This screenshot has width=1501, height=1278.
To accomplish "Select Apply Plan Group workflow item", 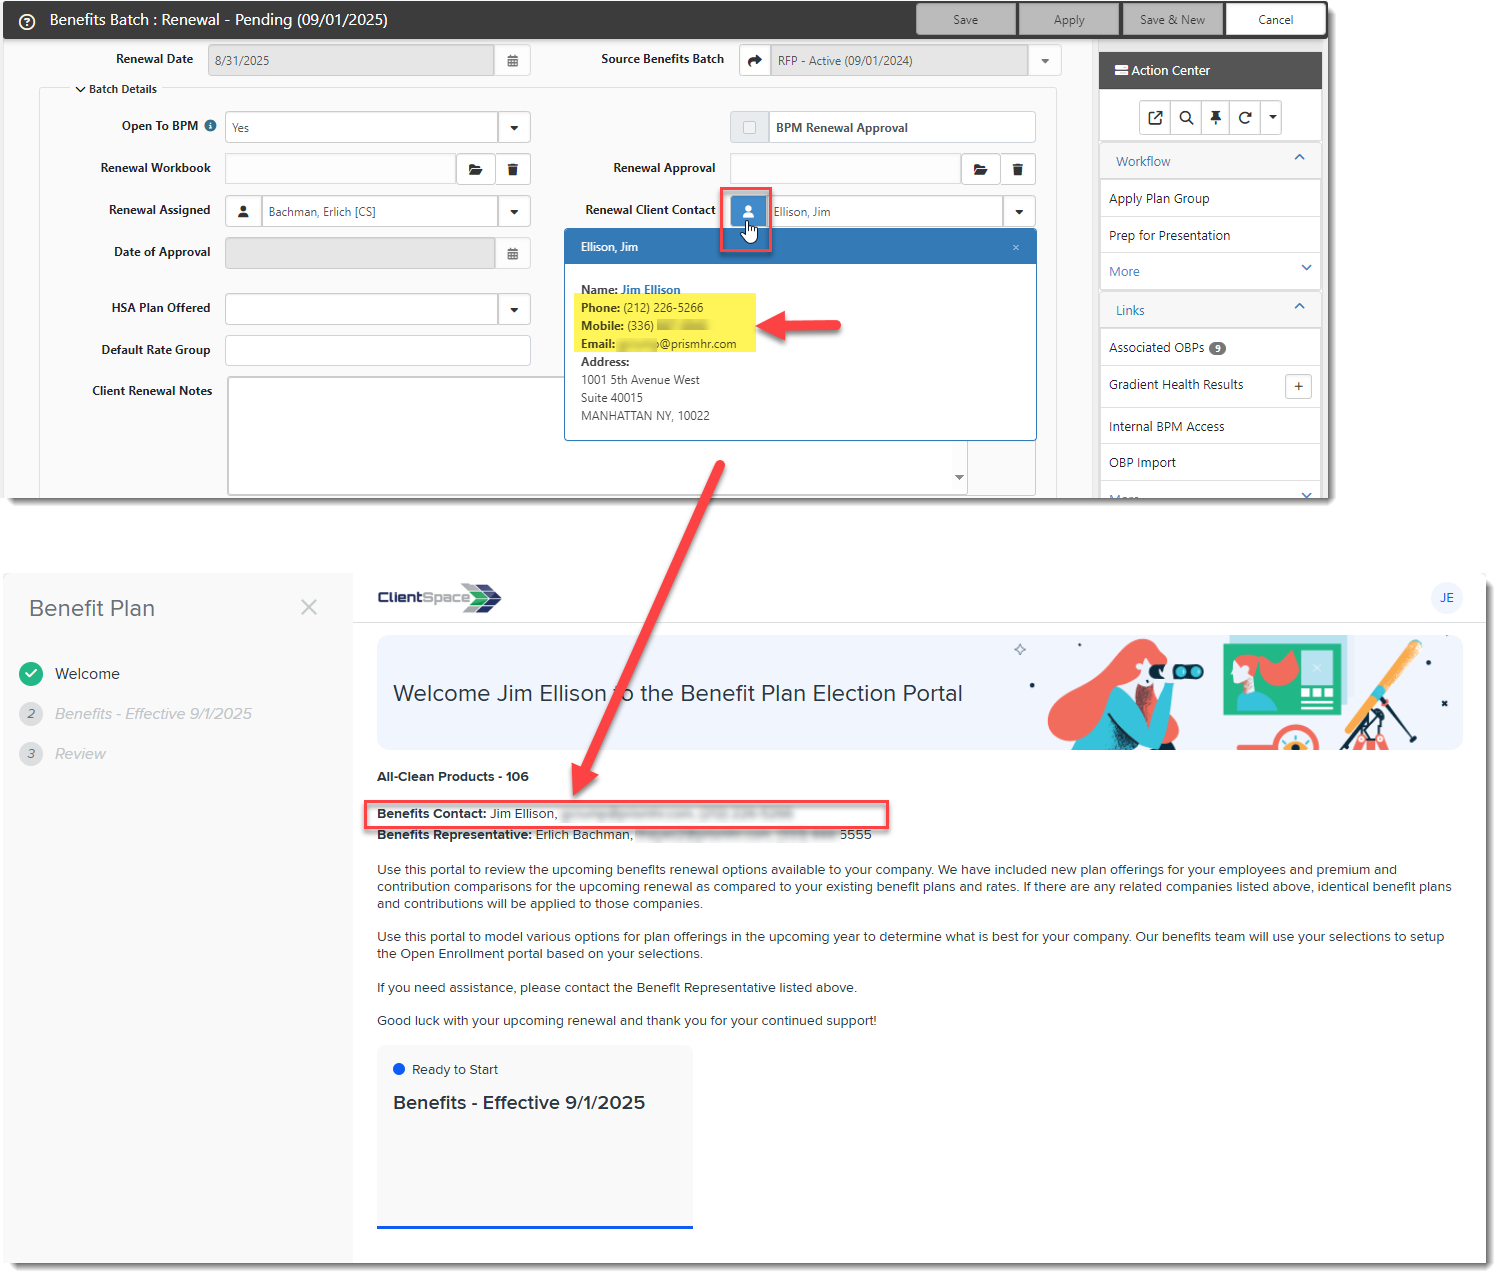I will coord(1159,199).
